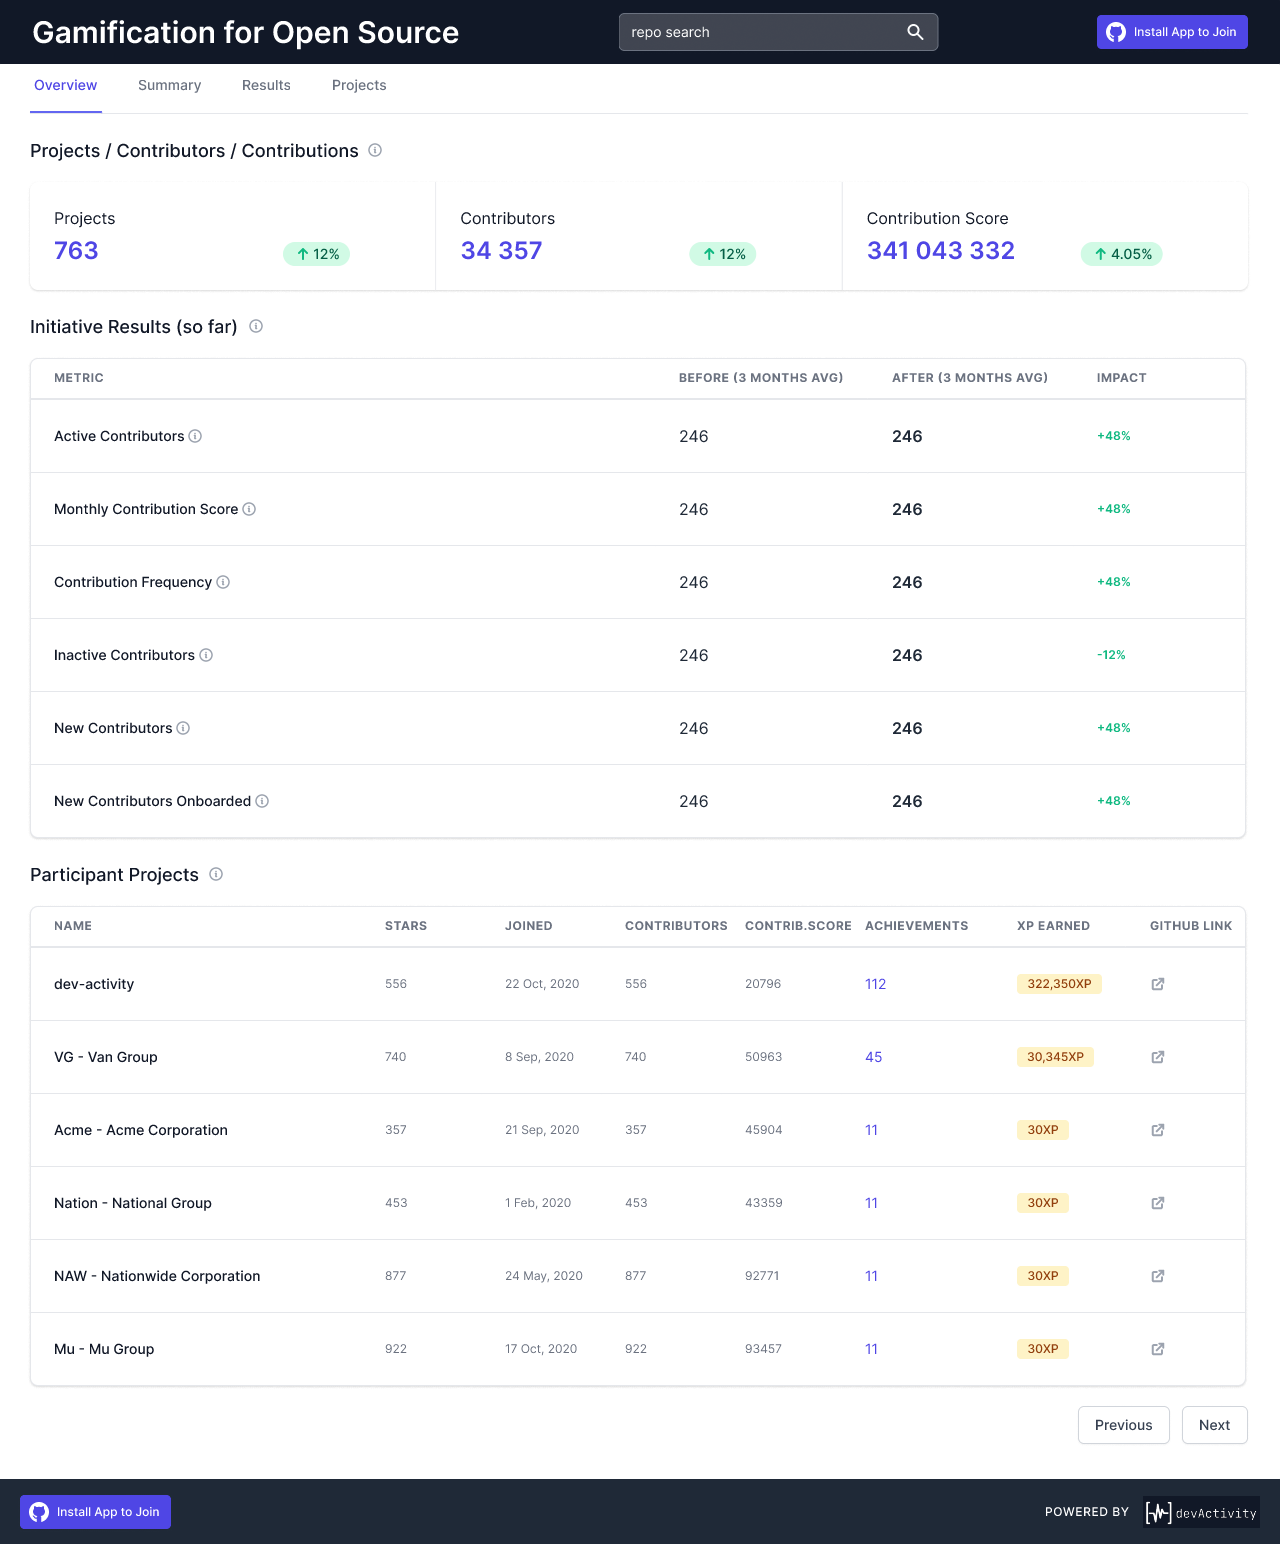The width and height of the screenshot is (1280, 1544).
Task: Open the VG - Van Group GitHub link
Action: point(1157,1057)
